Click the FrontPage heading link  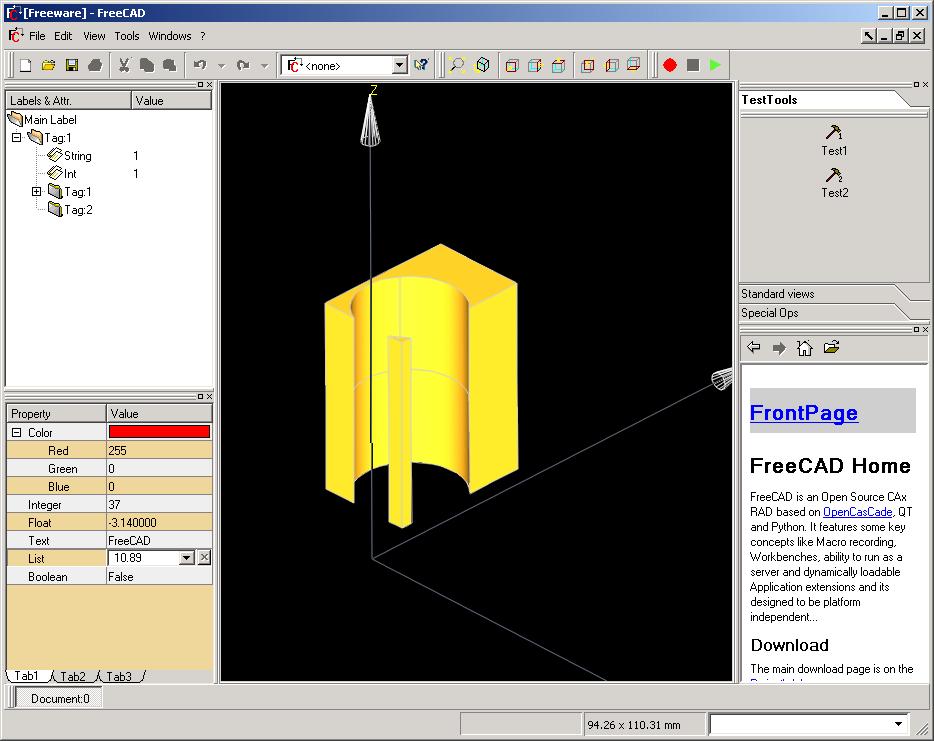click(x=803, y=413)
